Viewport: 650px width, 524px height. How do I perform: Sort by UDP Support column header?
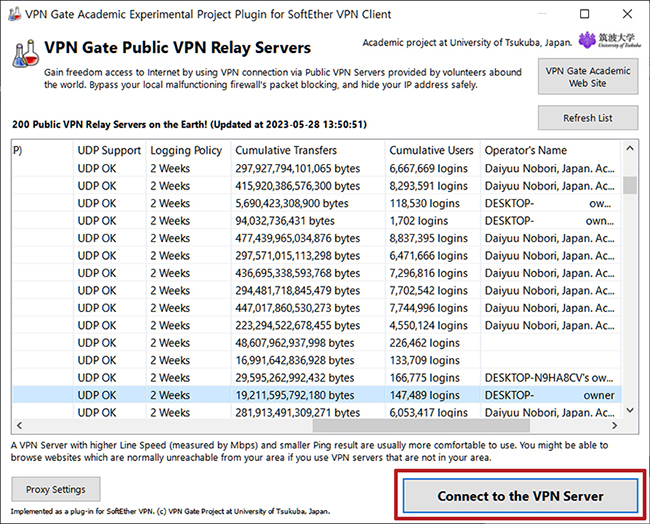click(109, 150)
